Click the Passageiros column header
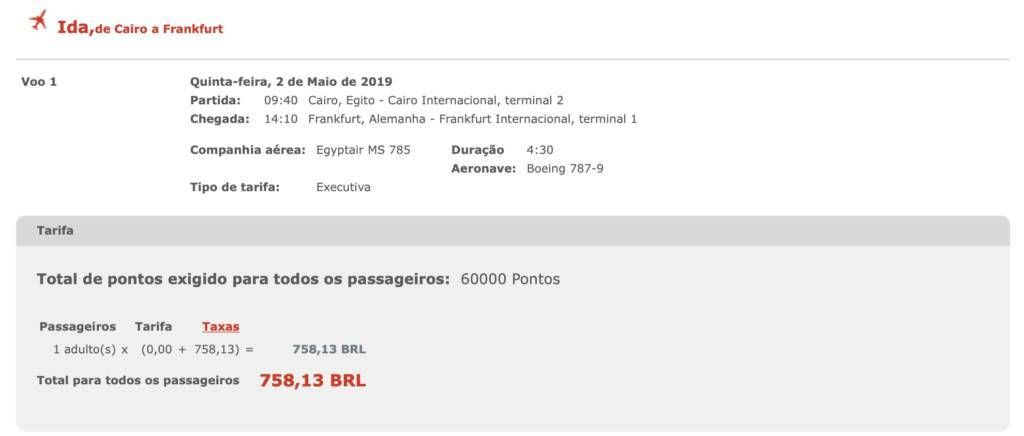This screenshot has width=1024, height=436. click(77, 326)
